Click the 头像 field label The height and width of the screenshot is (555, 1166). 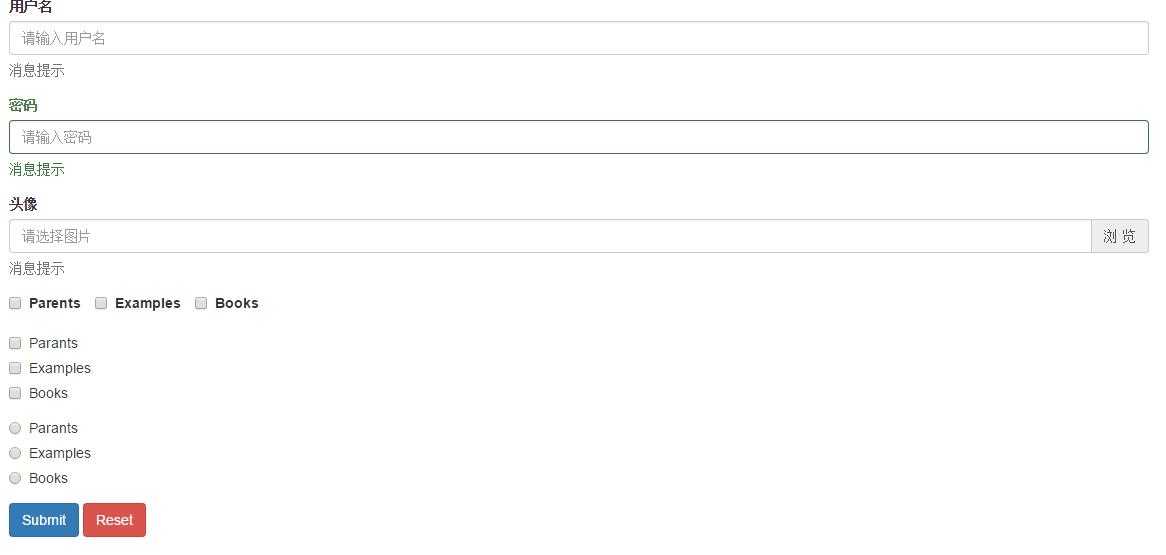pos(23,204)
